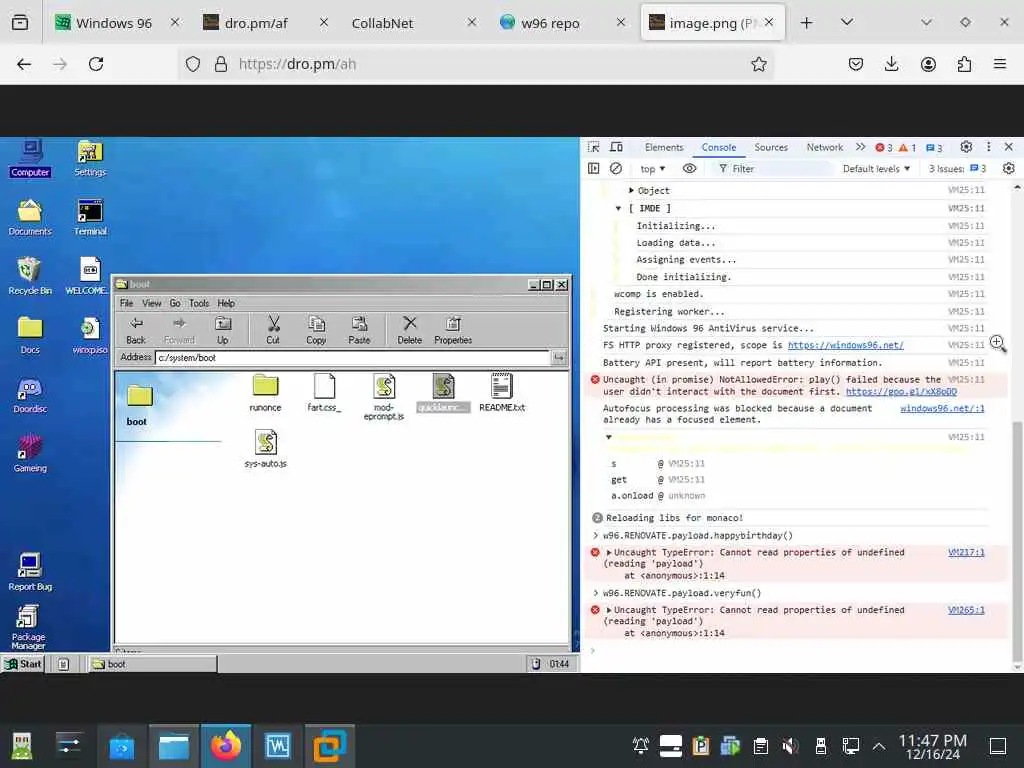
Task: Open the winxp.iso desktop icon
Action: (90, 335)
